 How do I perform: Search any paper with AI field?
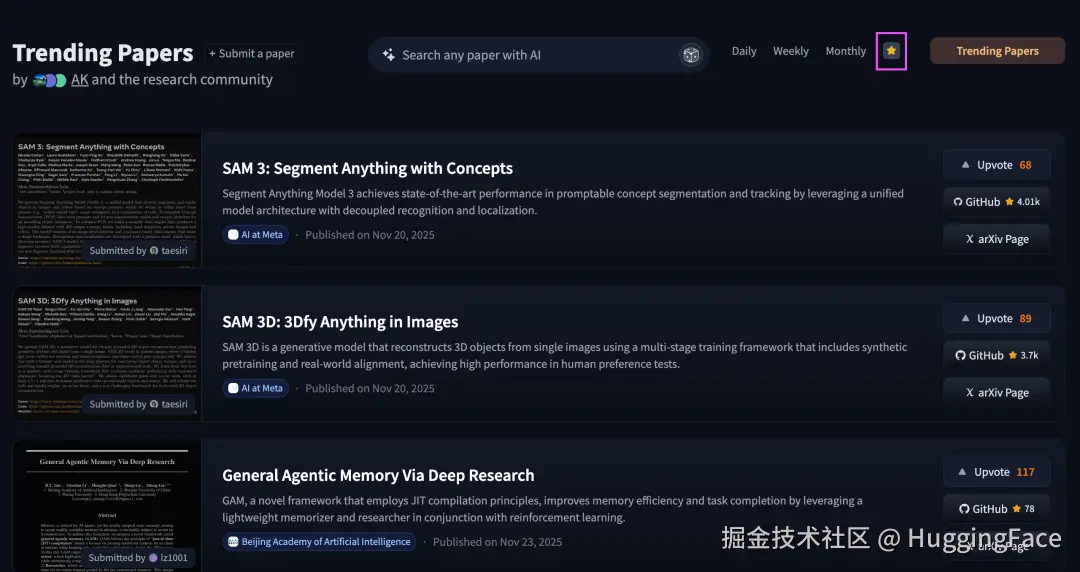click(x=539, y=55)
